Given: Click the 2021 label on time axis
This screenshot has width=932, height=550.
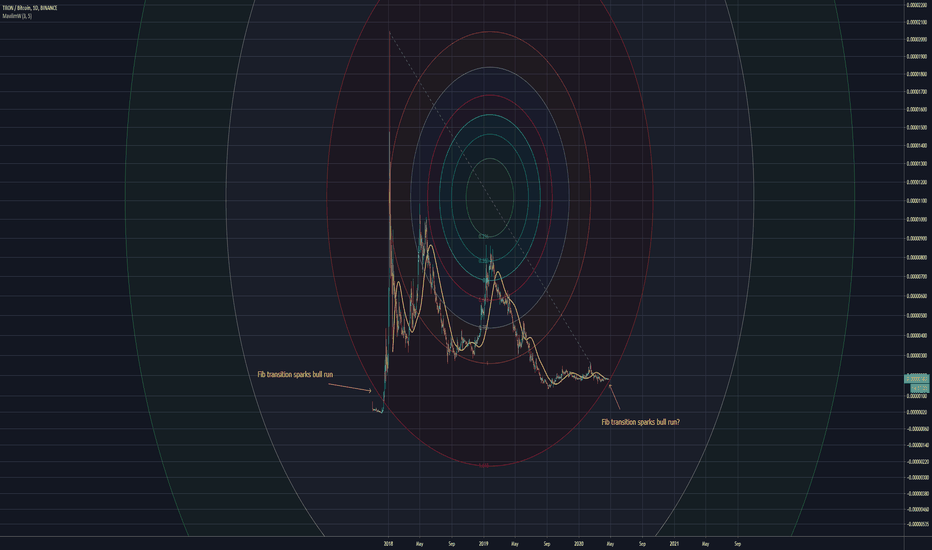Looking at the screenshot, I should tap(674, 543).
